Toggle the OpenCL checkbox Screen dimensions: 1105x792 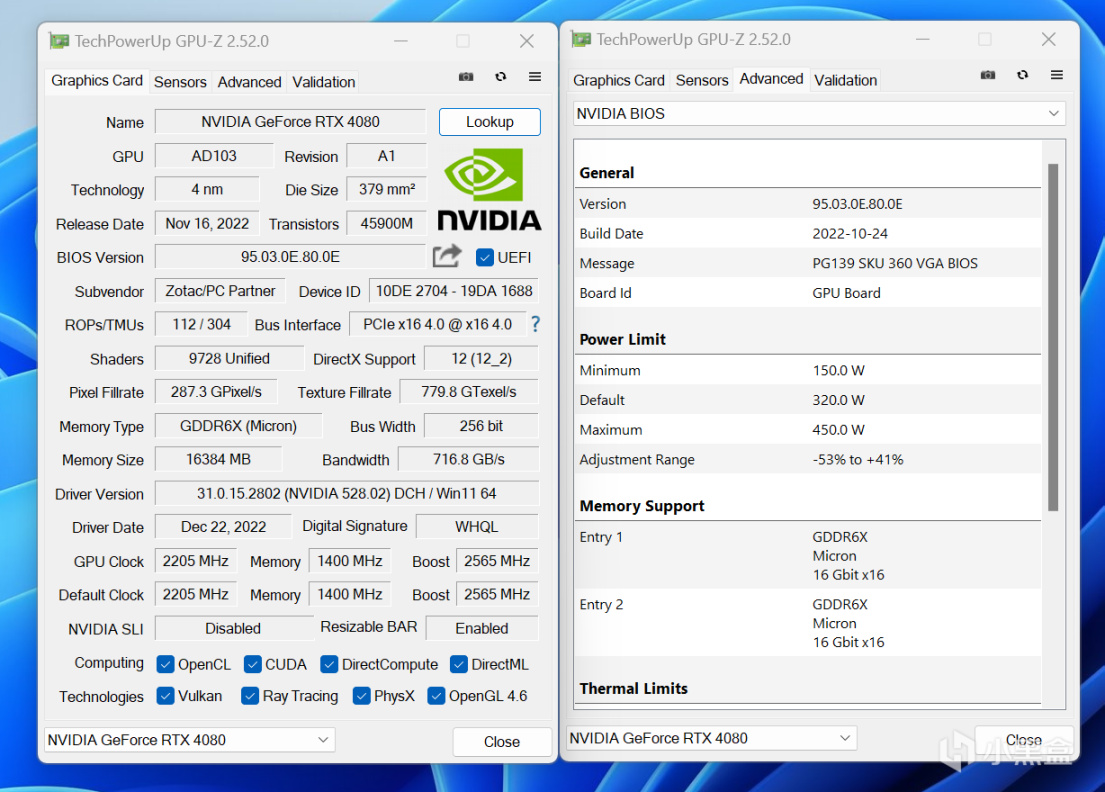(166, 664)
